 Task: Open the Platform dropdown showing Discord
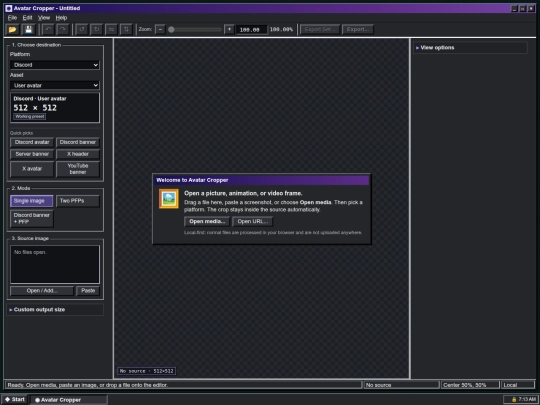(55, 65)
